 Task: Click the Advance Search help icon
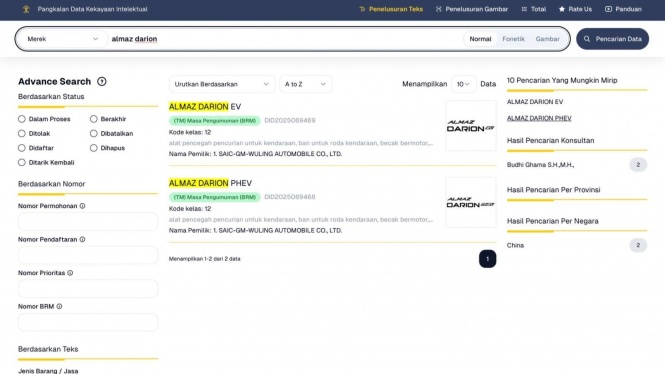pyautogui.click(x=102, y=81)
